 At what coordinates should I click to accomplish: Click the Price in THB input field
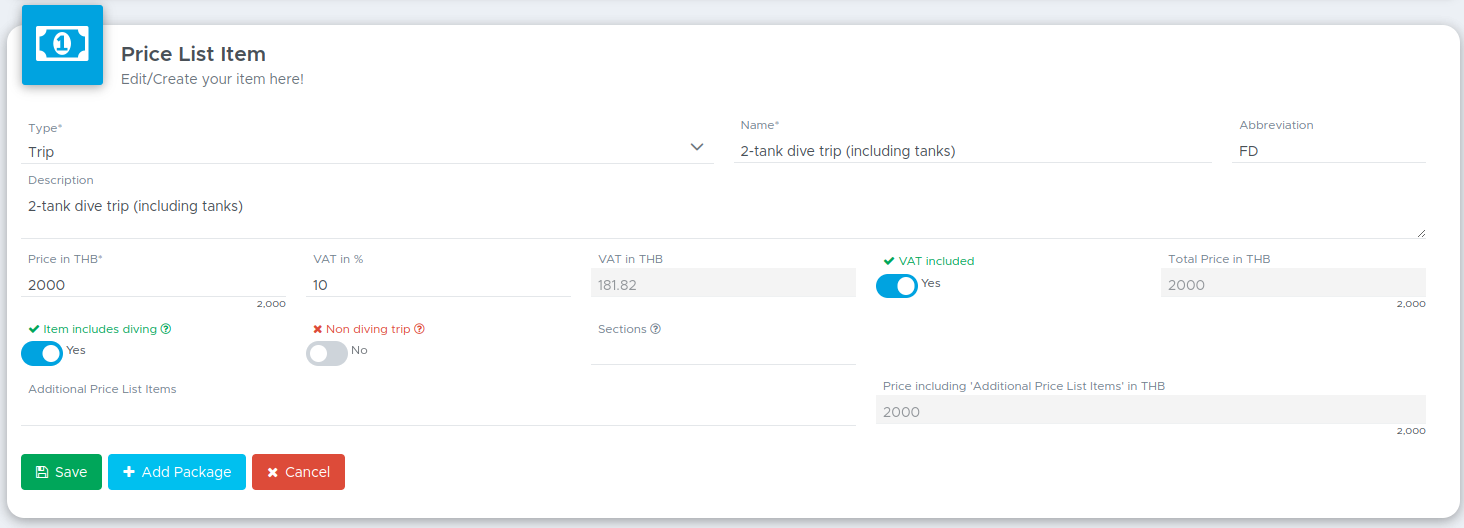point(153,285)
